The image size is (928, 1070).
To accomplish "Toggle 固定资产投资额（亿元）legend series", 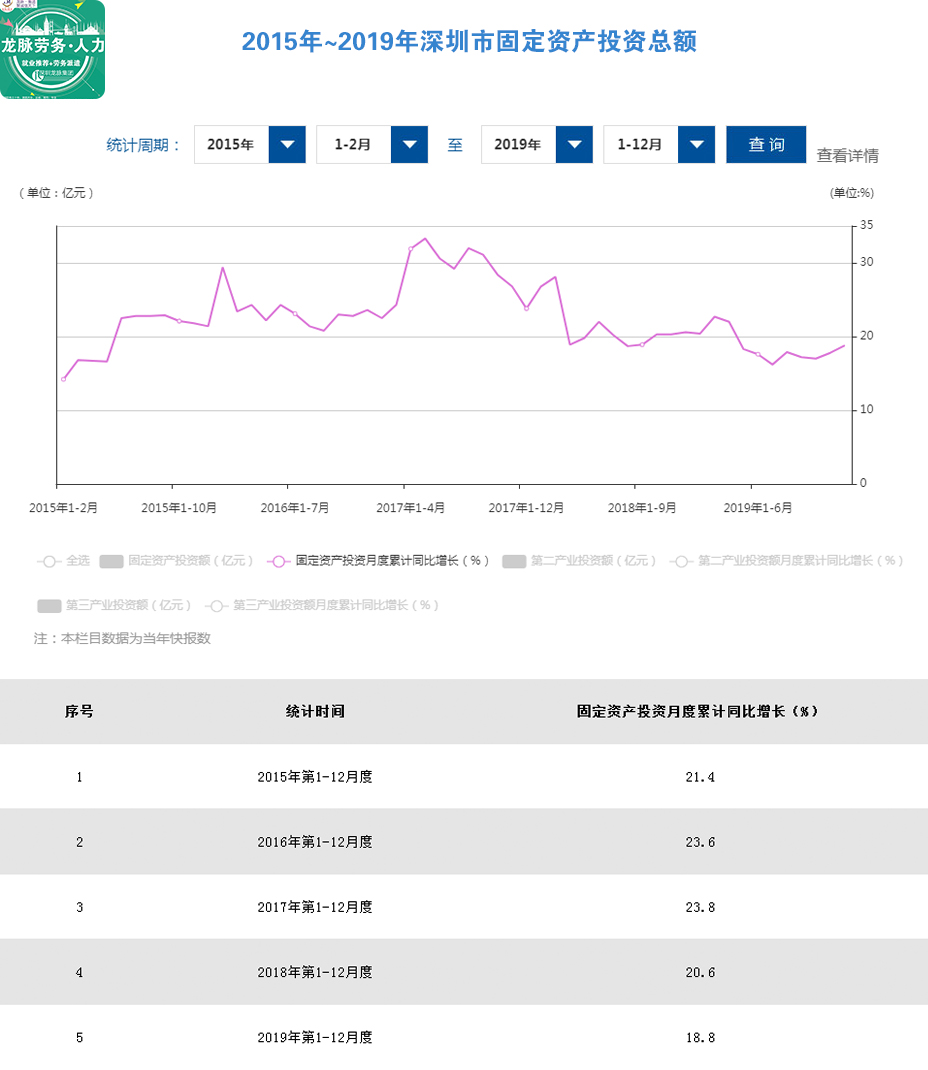I will [177, 561].
